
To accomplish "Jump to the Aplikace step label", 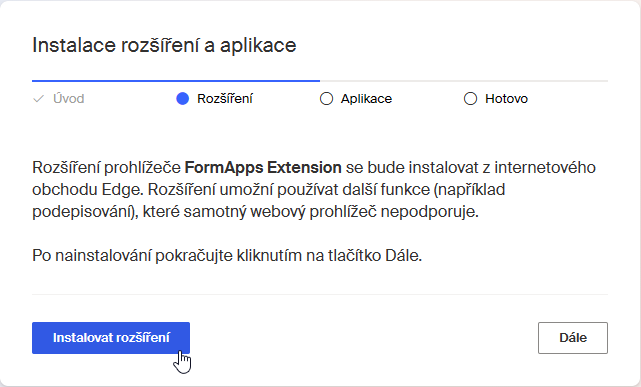I will [366, 98].
